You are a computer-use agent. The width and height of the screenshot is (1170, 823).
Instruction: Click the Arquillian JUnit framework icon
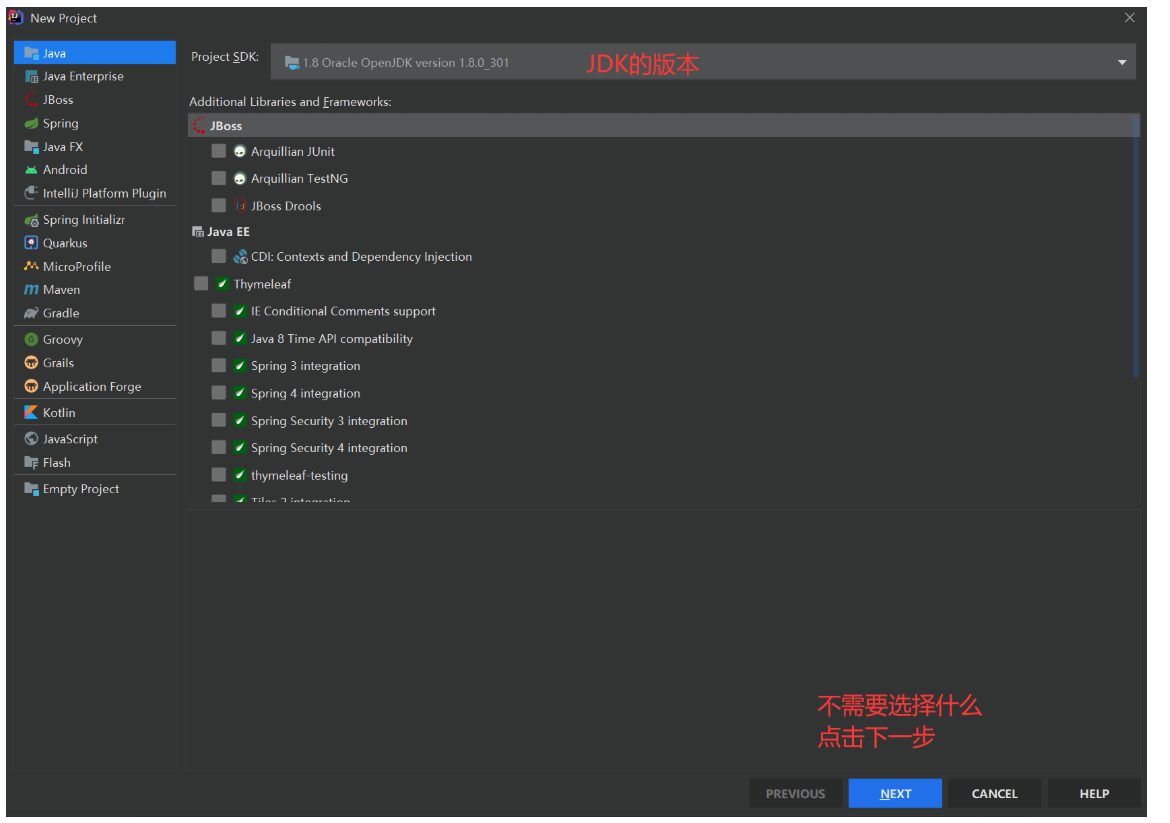[240, 151]
